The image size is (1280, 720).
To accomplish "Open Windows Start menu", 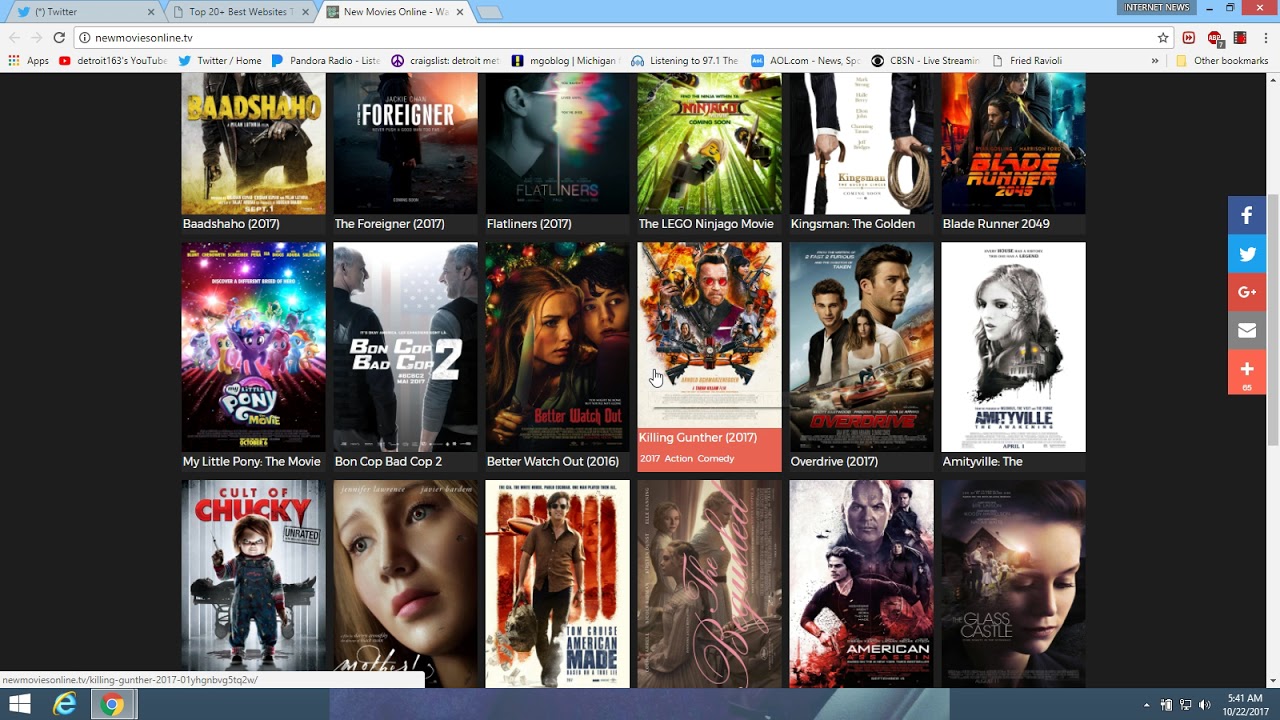I will pos(19,704).
